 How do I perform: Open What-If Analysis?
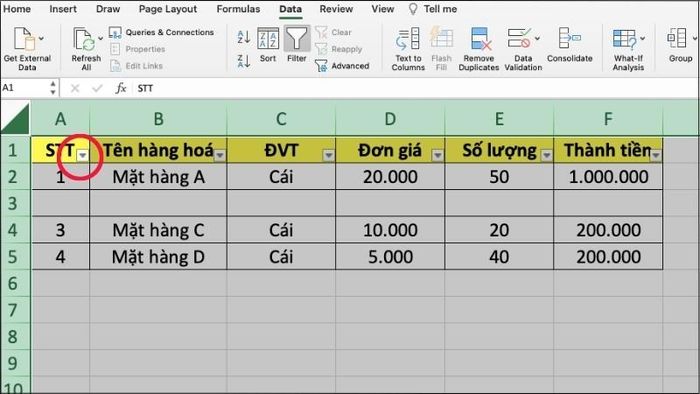coord(628,49)
